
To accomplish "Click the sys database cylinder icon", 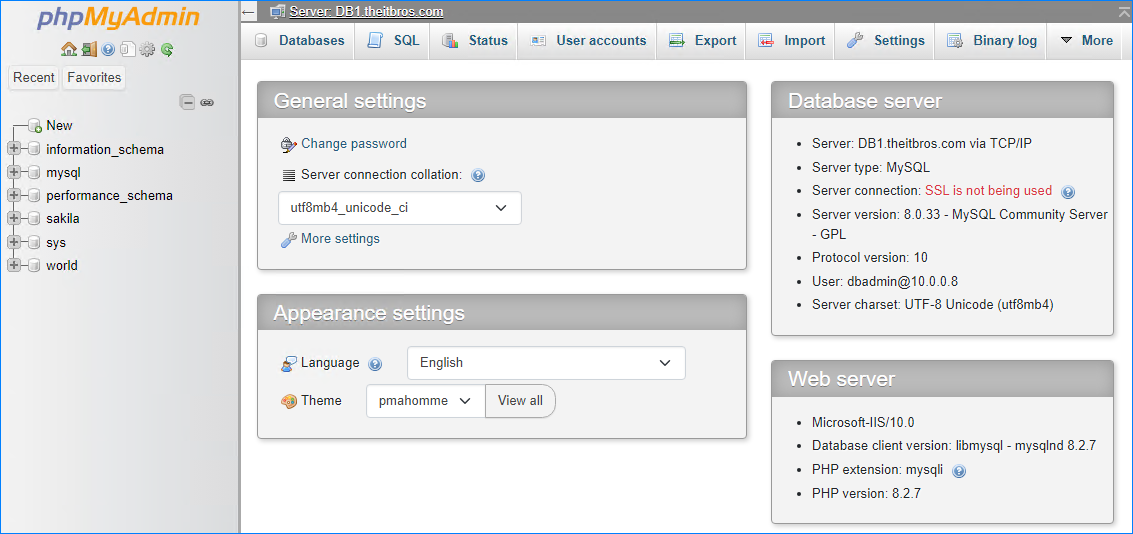I will [x=33, y=242].
